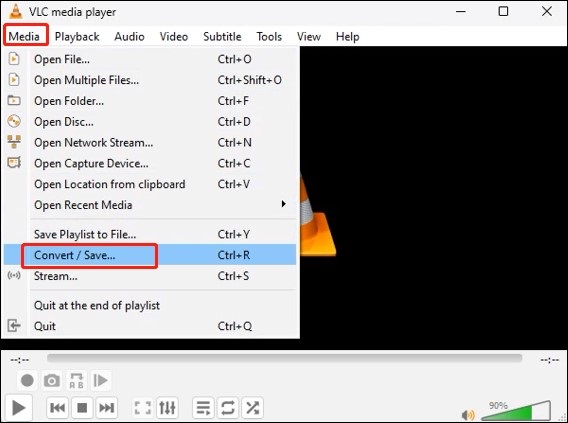The height and width of the screenshot is (423, 568).
Task: Open extended settings equalizer icon
Action: tap(167, 408)
